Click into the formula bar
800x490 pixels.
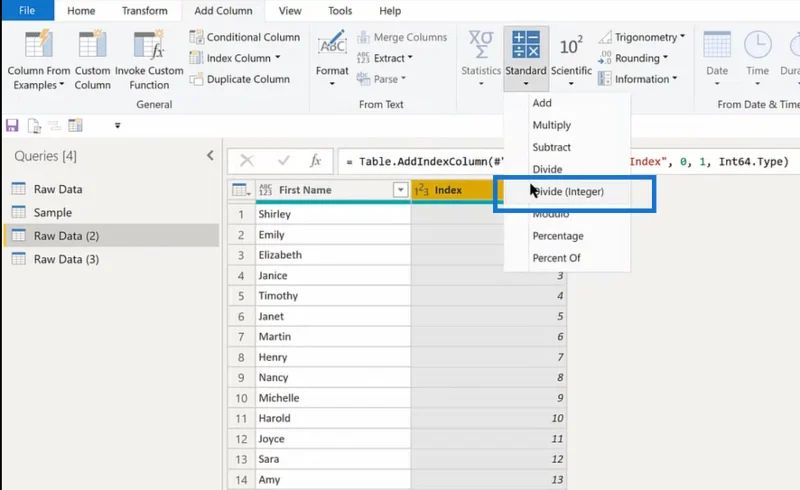click(x=568, y=162)
